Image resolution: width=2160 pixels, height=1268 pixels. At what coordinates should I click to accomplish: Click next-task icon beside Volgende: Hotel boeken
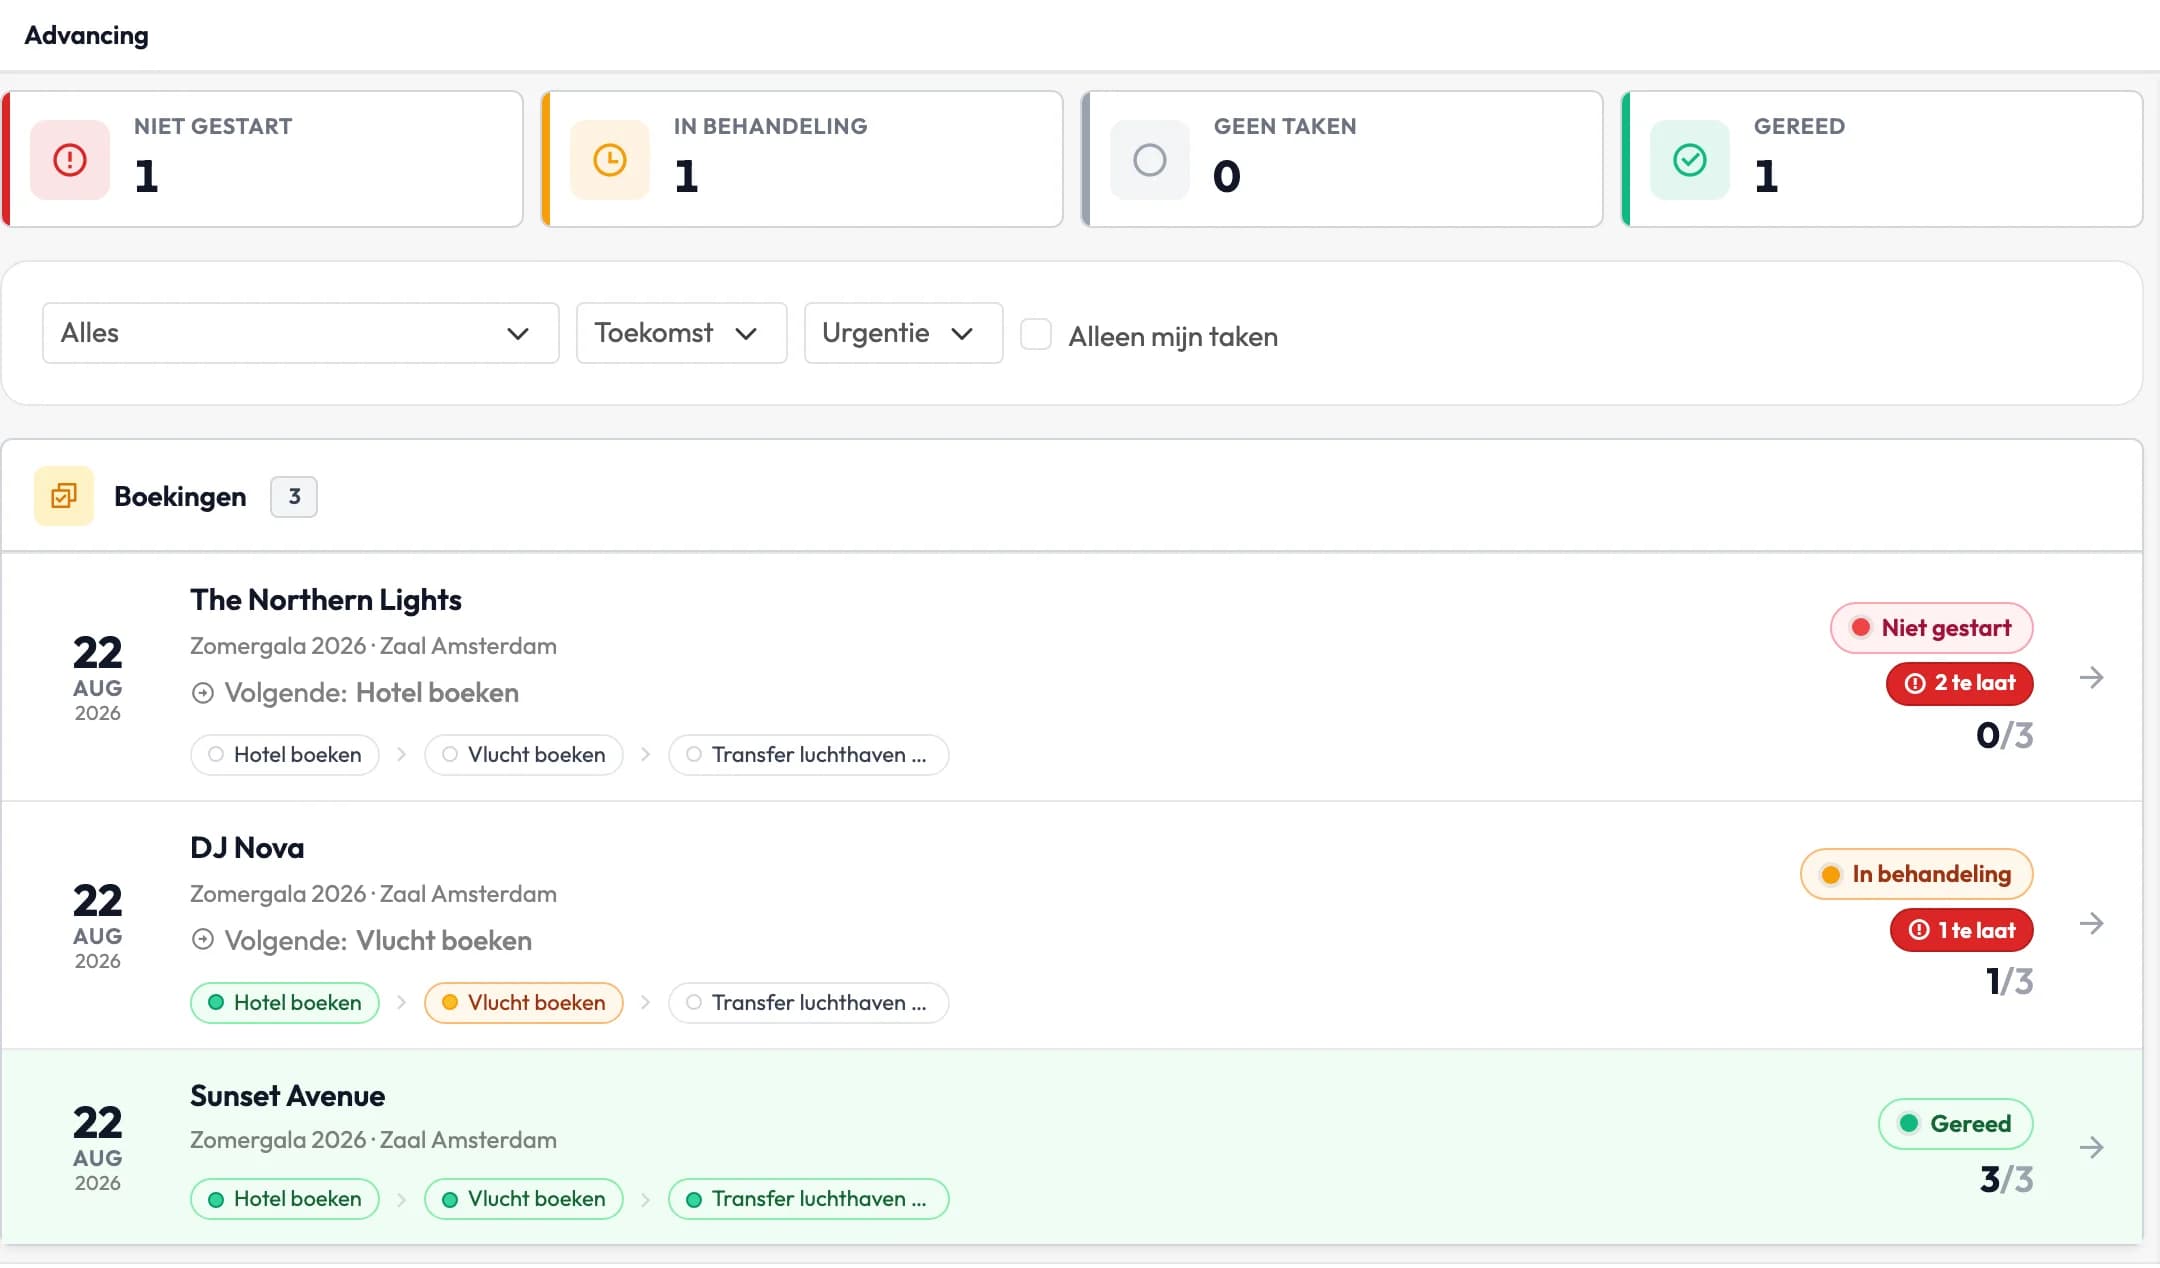coord(203,693)
